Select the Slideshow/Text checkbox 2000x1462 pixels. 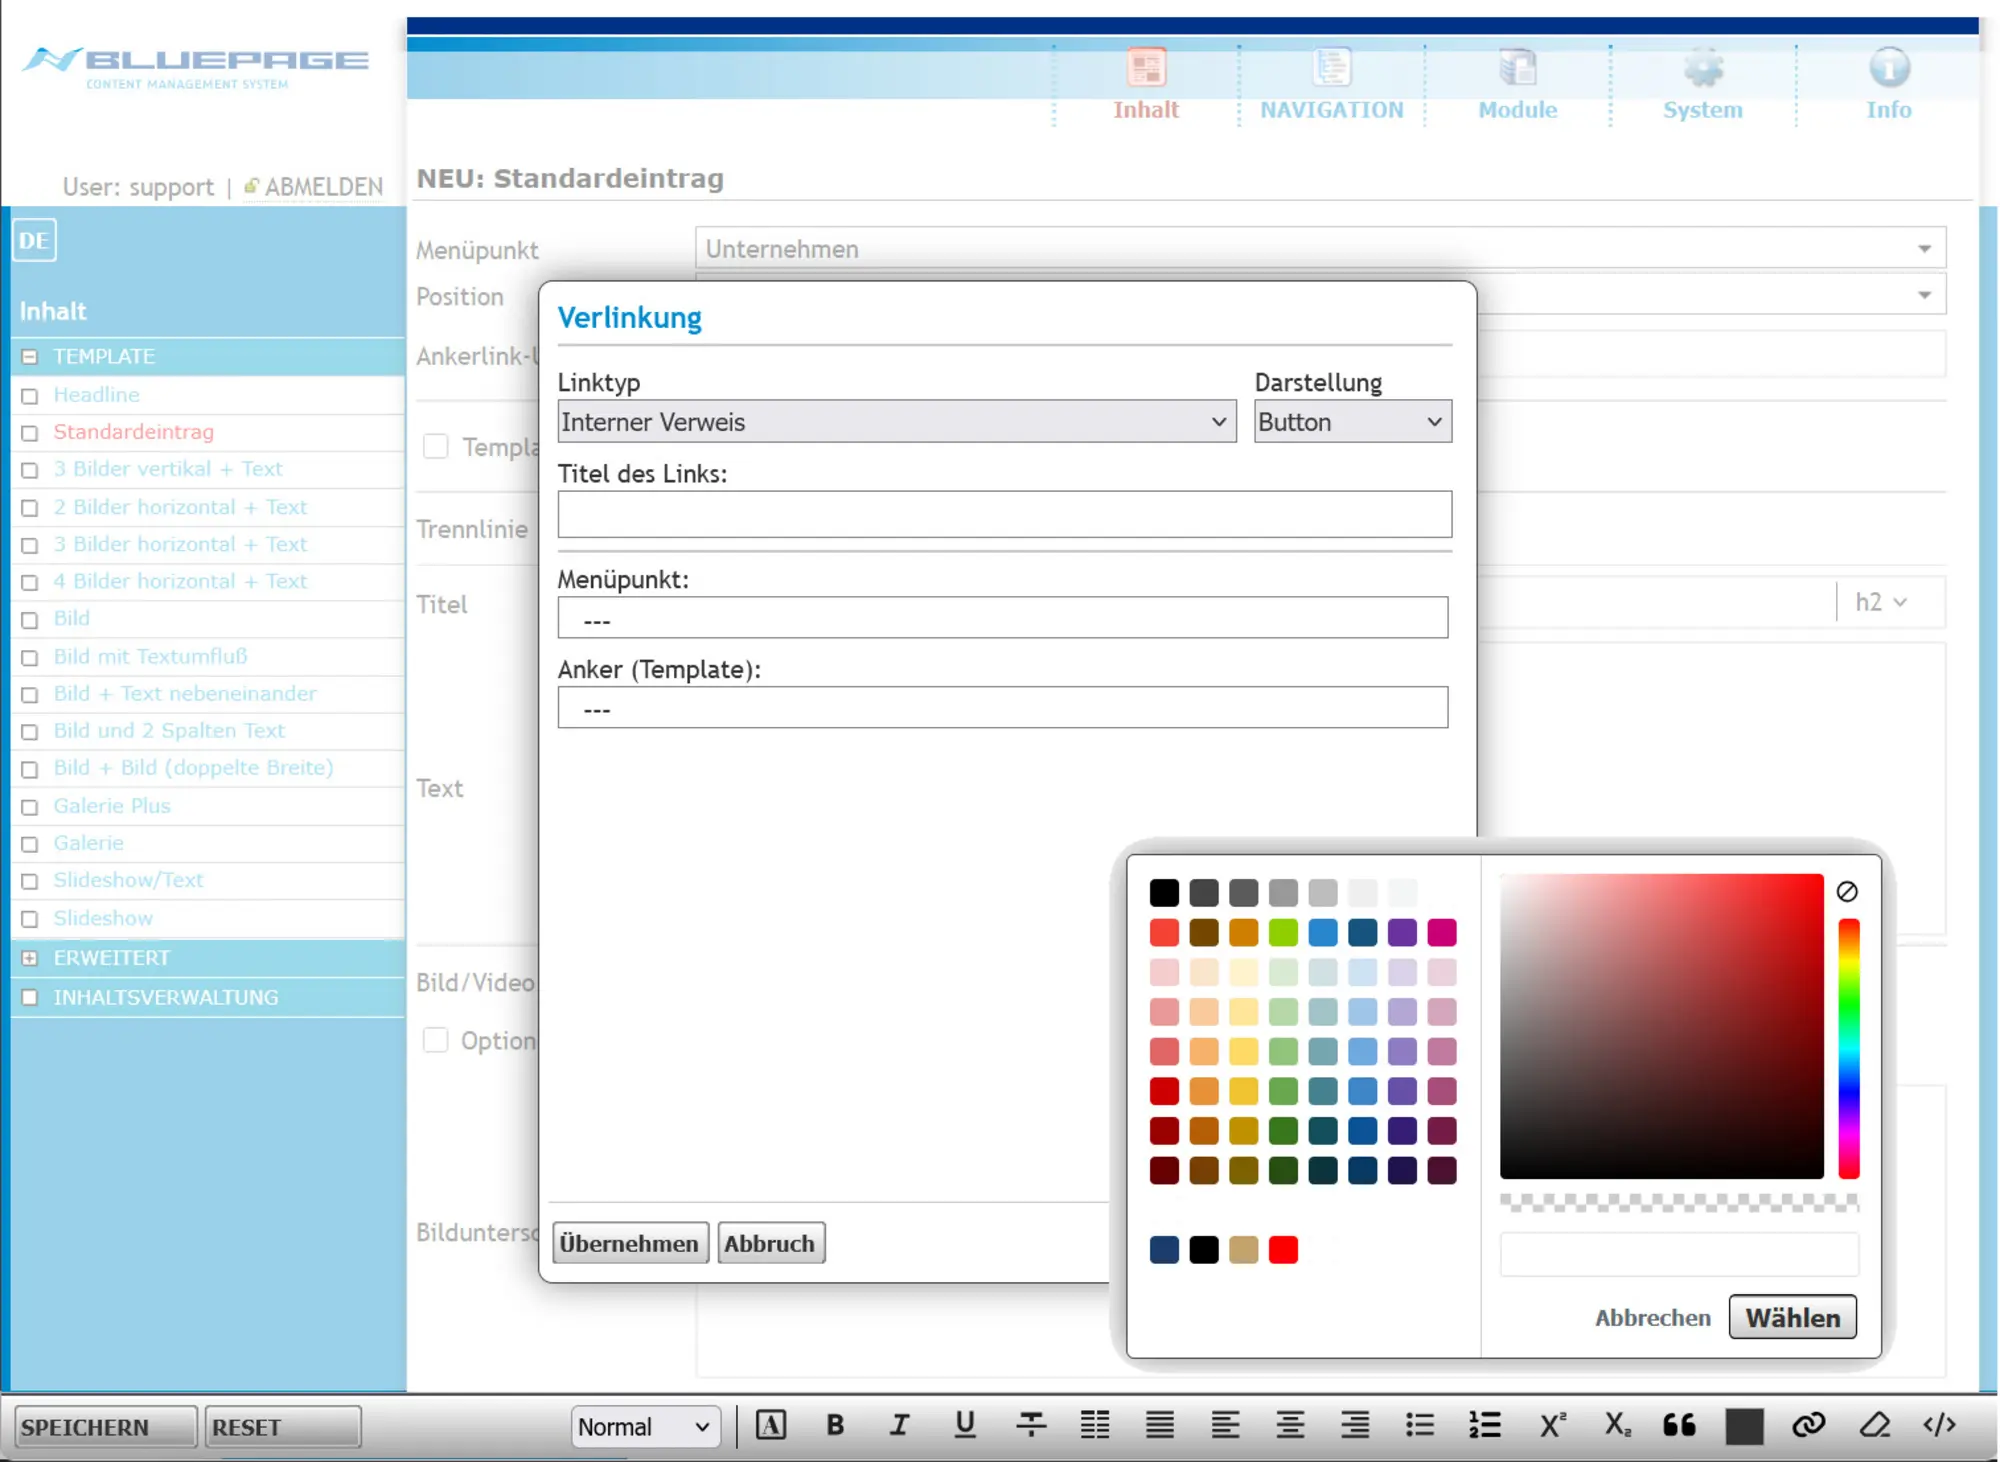[30, 882]
